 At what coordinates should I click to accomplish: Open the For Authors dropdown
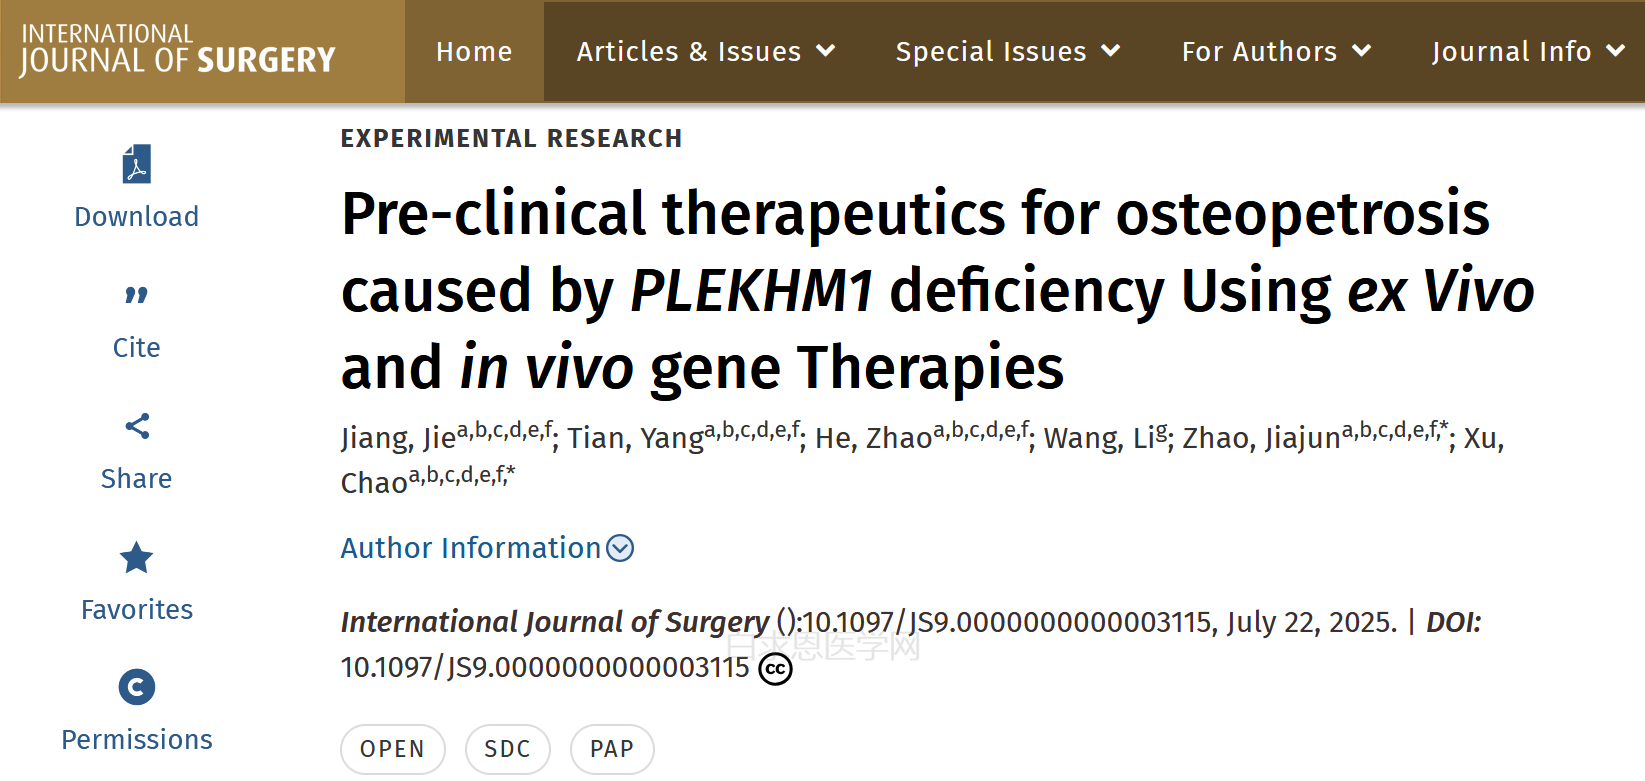(x=1276, y=51)
